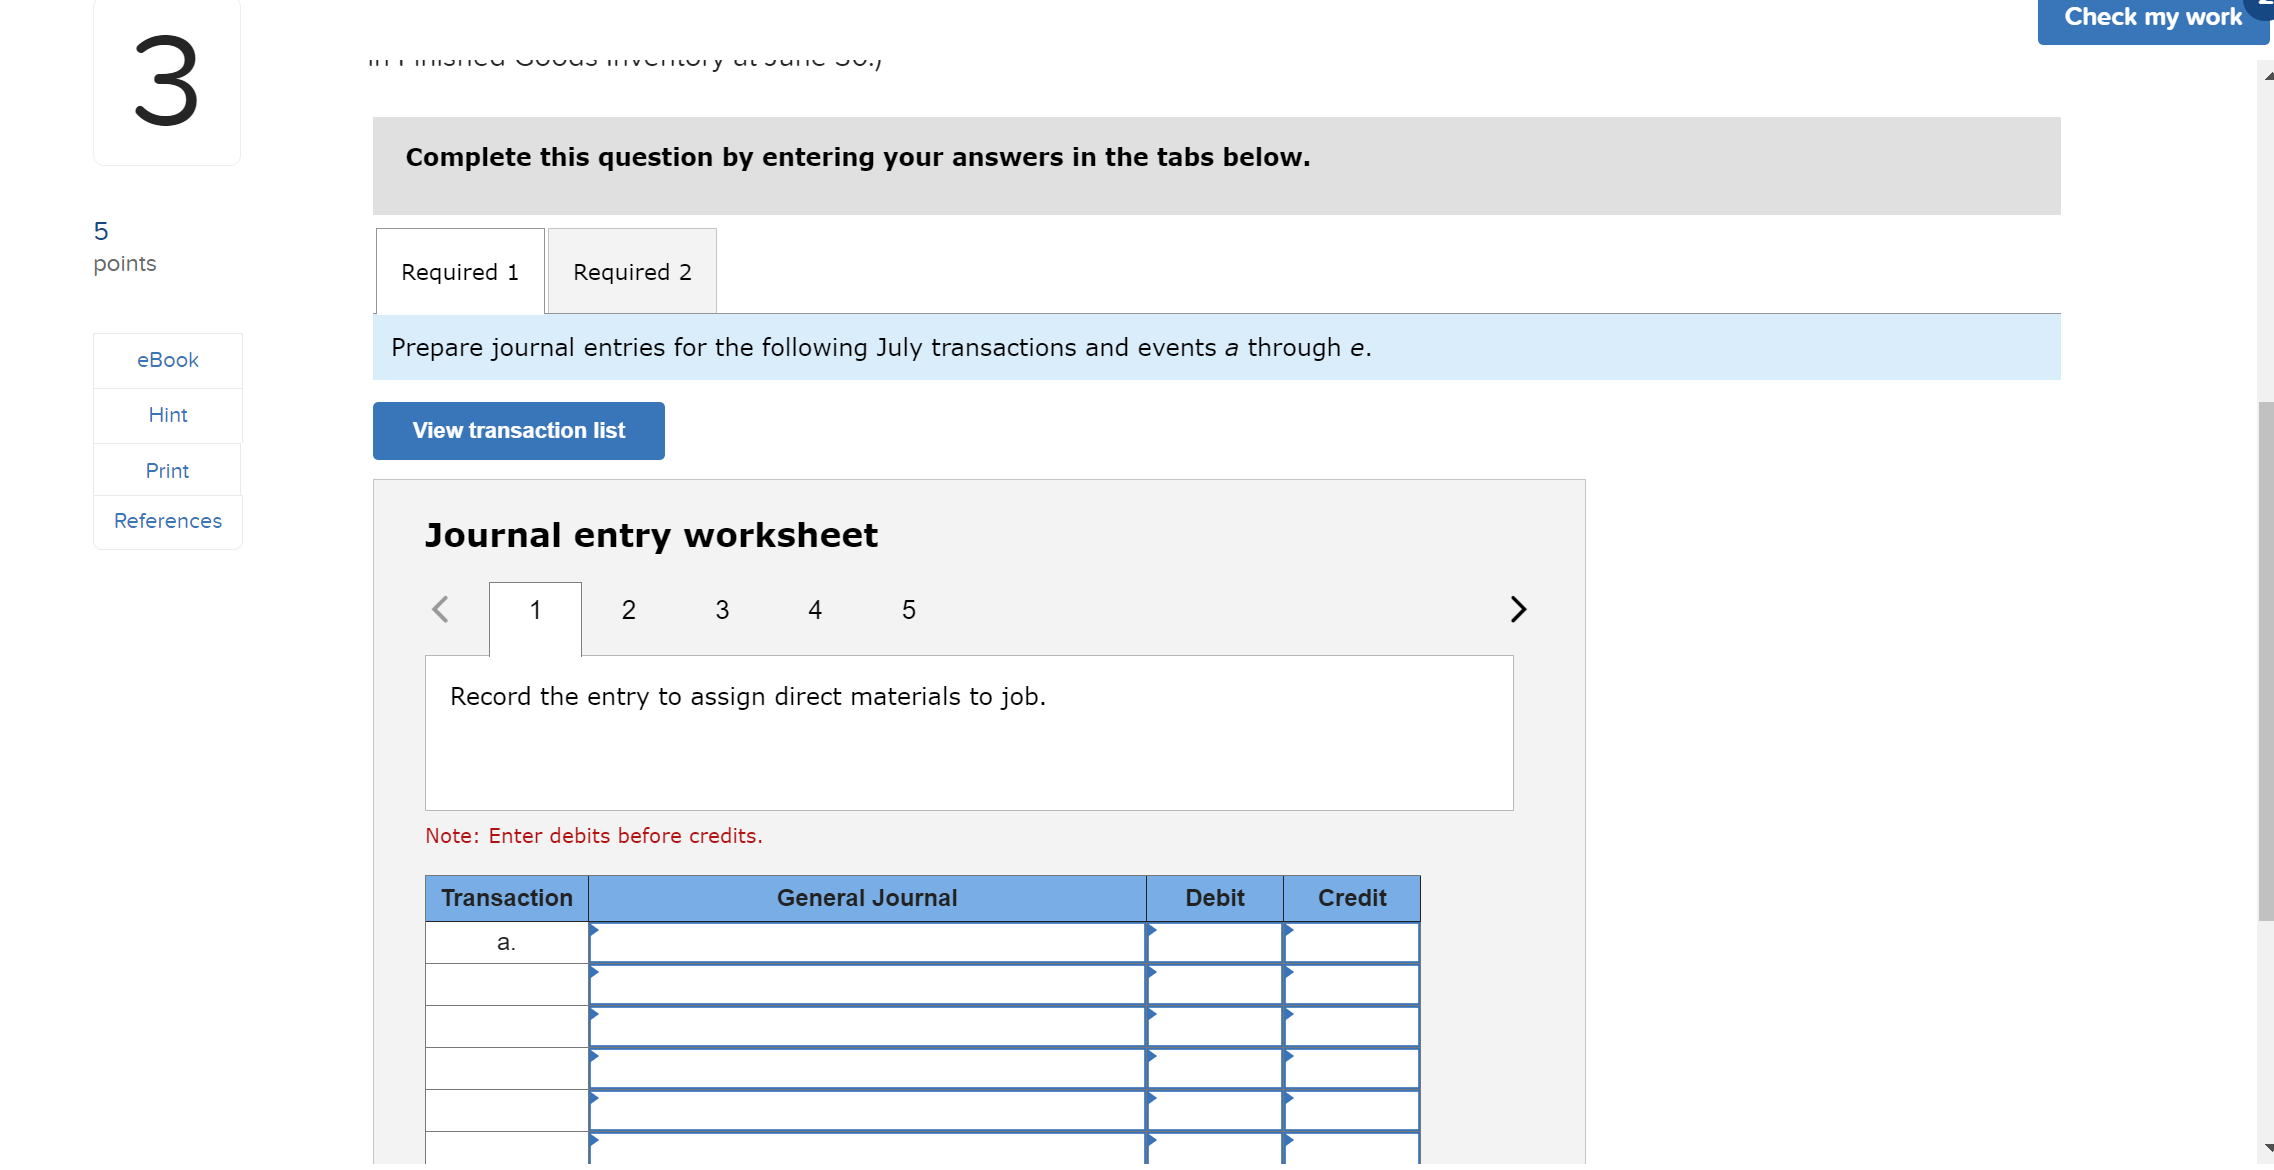Switch to Required 1 tab
The image size is (2274, 1170).
[x=460, y=272]
